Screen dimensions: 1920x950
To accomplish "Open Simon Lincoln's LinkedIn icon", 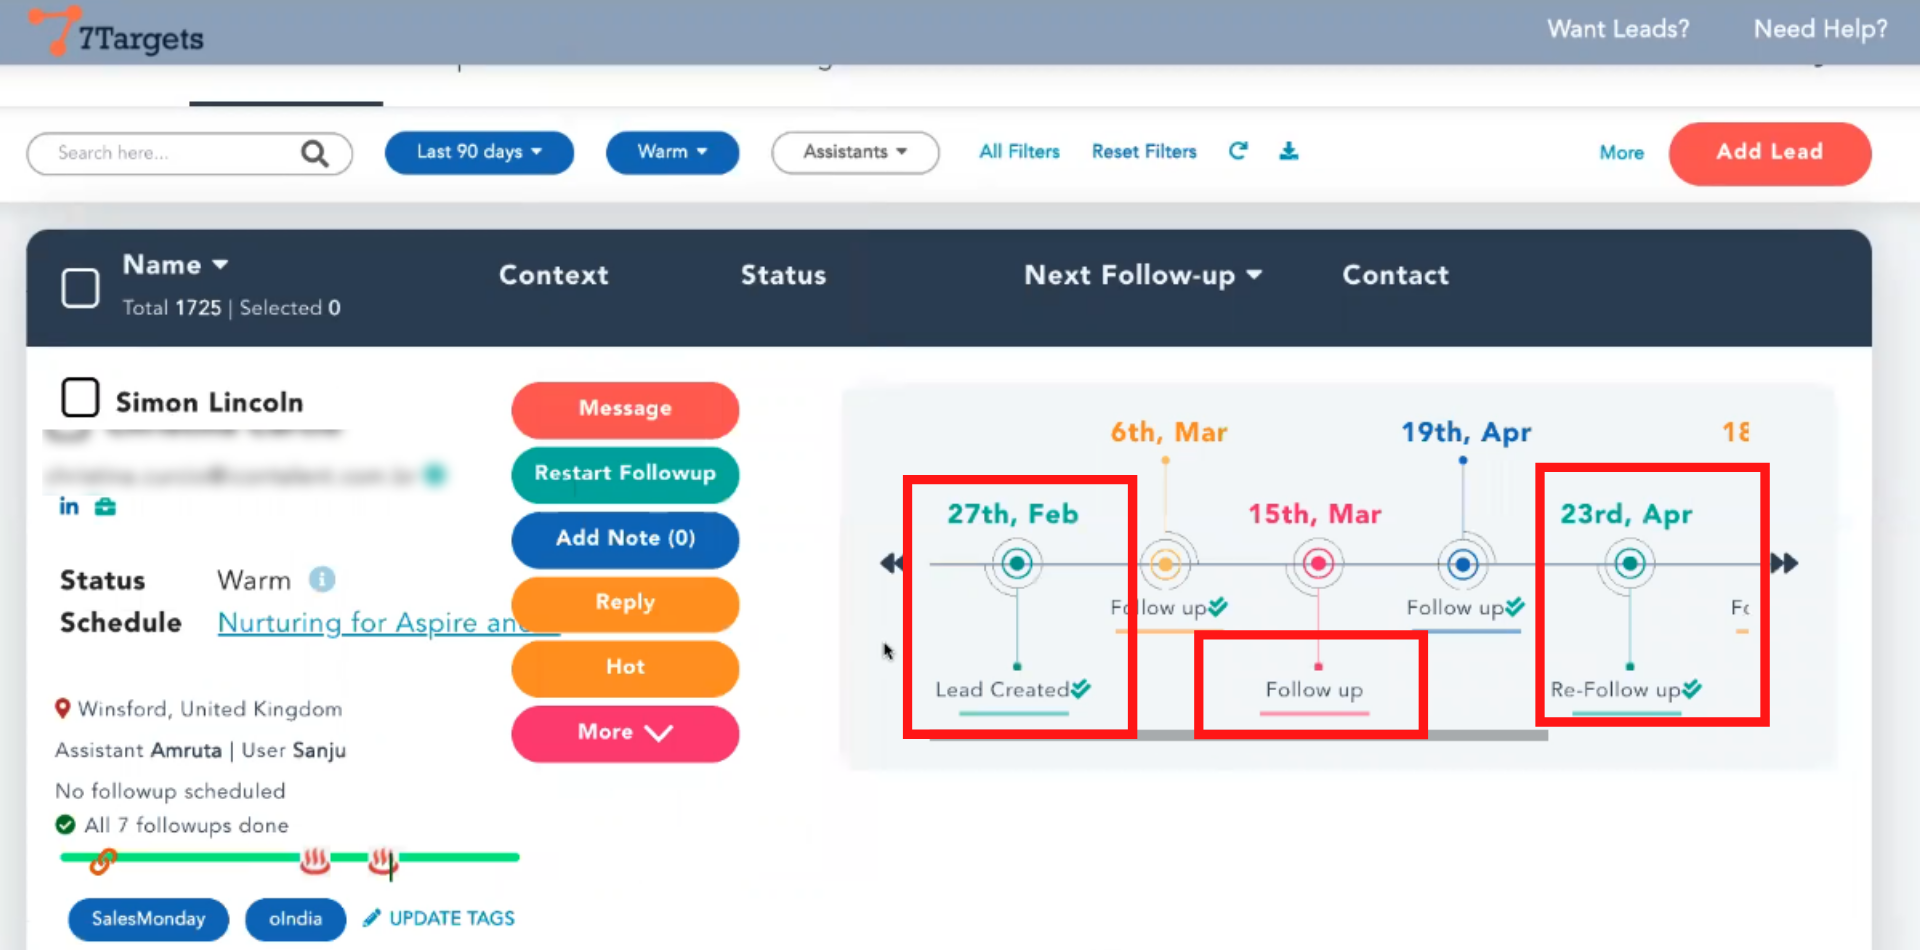I will click(x=69, y=506).
